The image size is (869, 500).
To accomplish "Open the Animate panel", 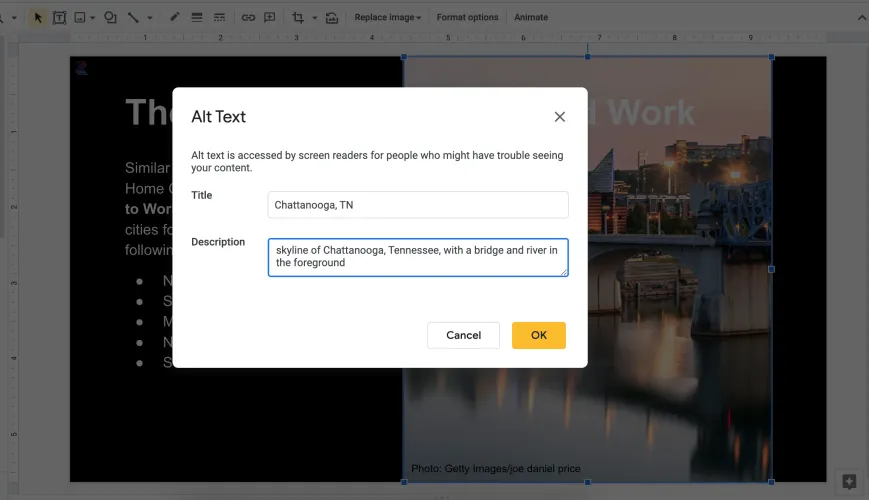I will click(531, 17).
